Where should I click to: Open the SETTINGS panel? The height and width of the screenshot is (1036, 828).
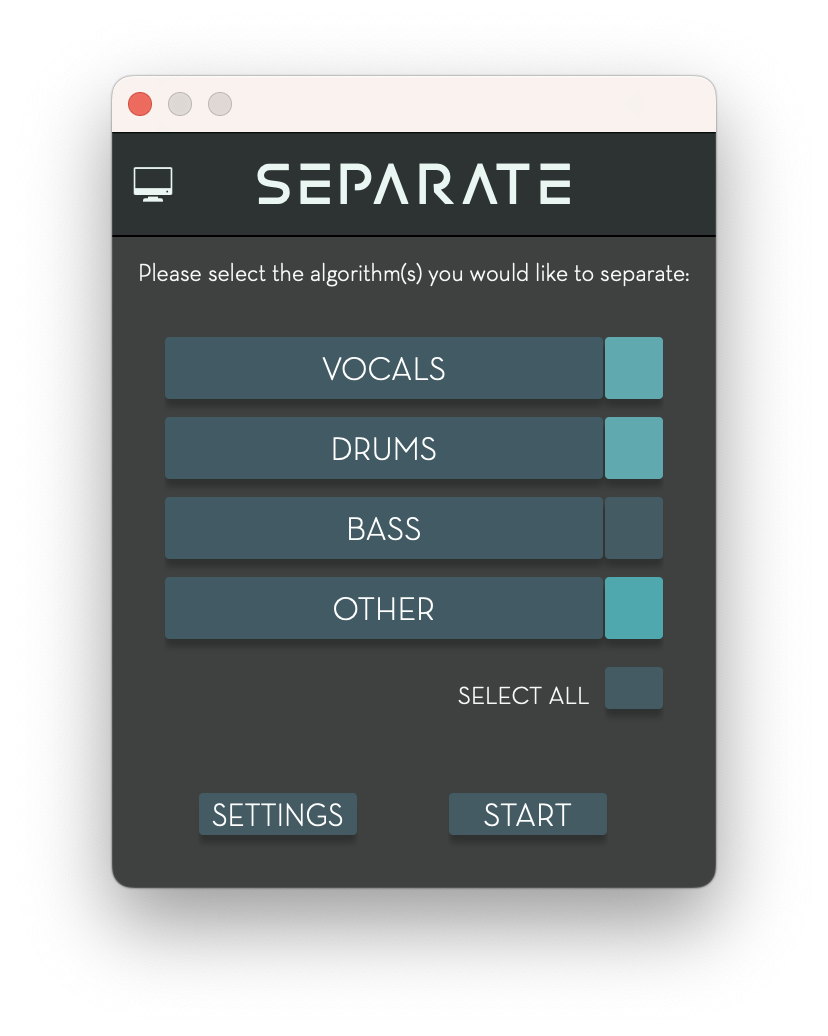[x=278, y=814]
